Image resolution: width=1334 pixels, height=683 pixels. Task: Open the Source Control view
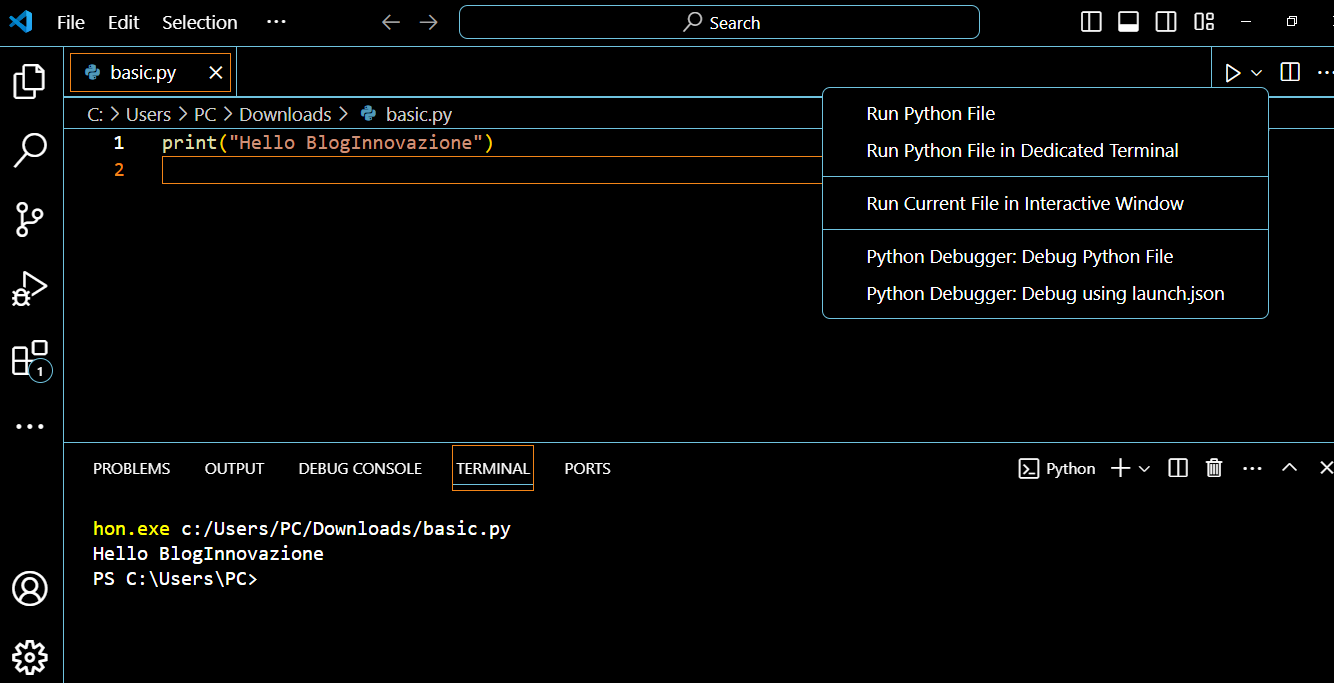coord(29,219)
